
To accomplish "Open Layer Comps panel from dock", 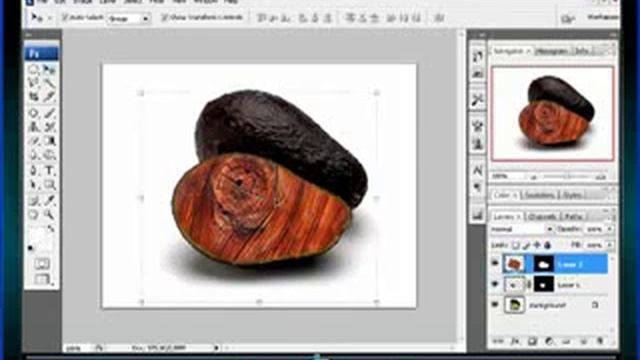I will [478, 215].
